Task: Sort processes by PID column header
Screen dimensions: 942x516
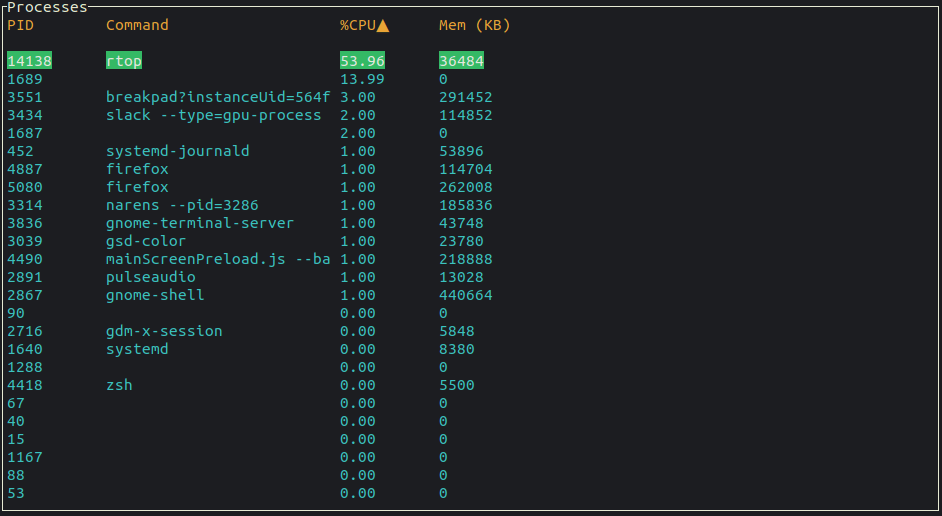Action: pos(20,25)
